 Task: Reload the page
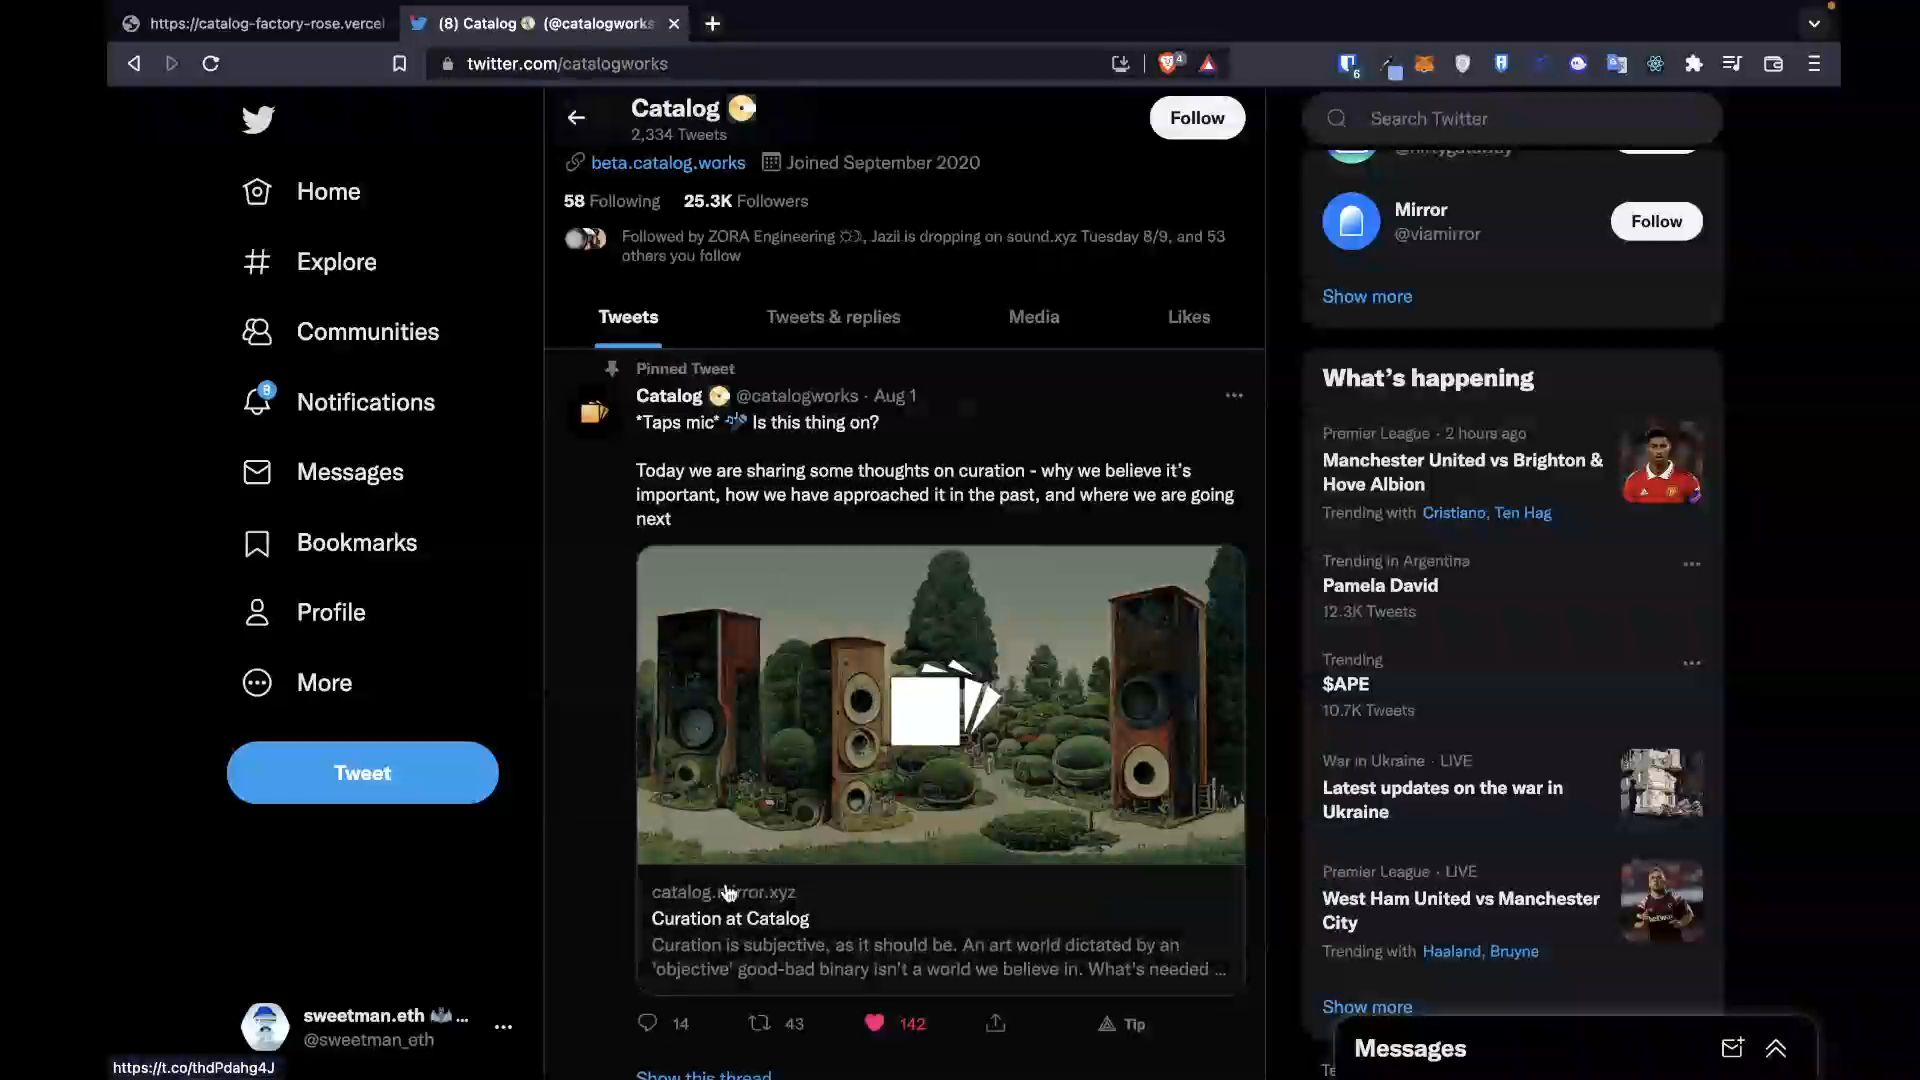(x=210, y=64)
